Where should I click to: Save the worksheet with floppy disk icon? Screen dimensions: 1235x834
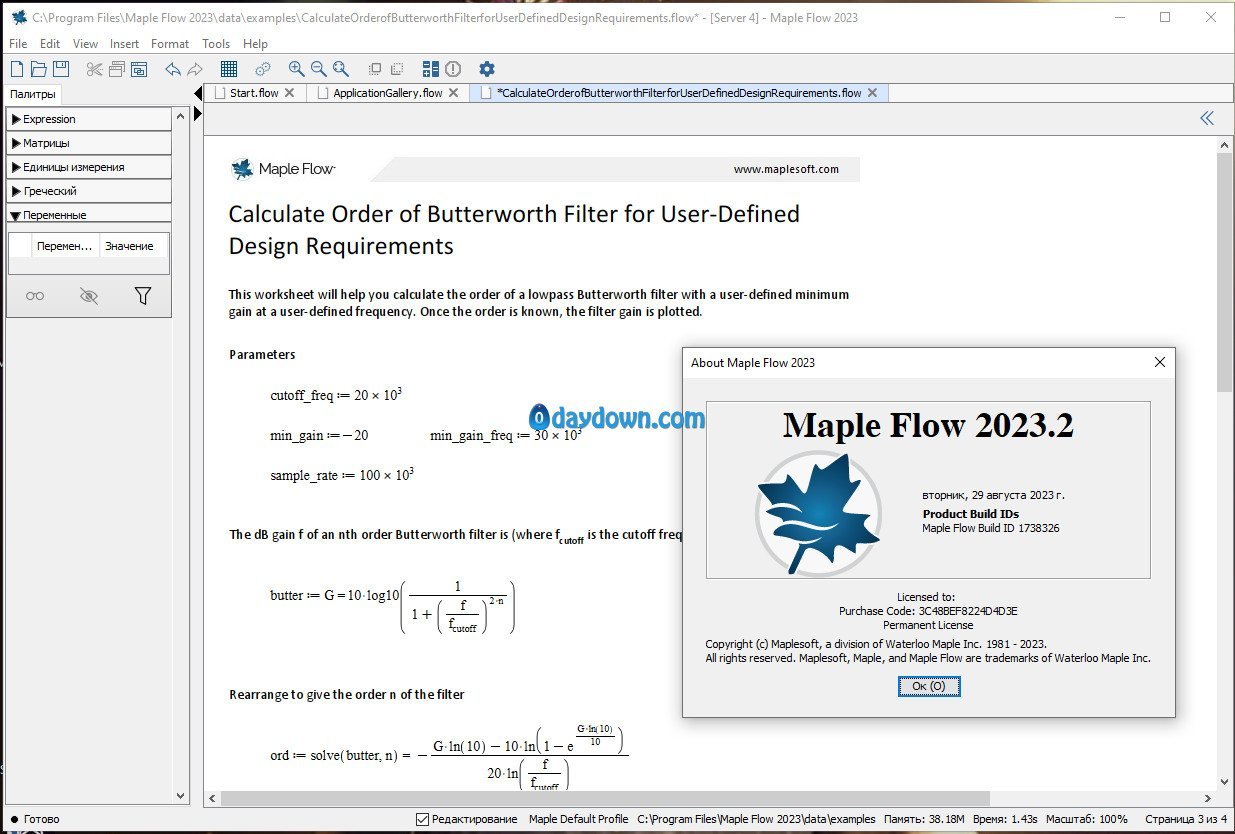pos(61,69)
